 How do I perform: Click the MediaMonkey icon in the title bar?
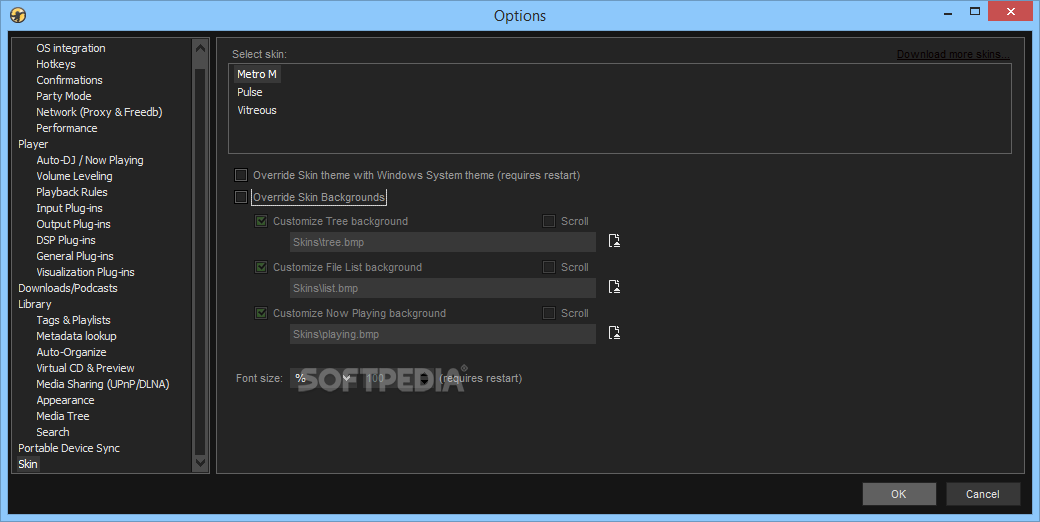pyautogui.click(x=18, y=15)
